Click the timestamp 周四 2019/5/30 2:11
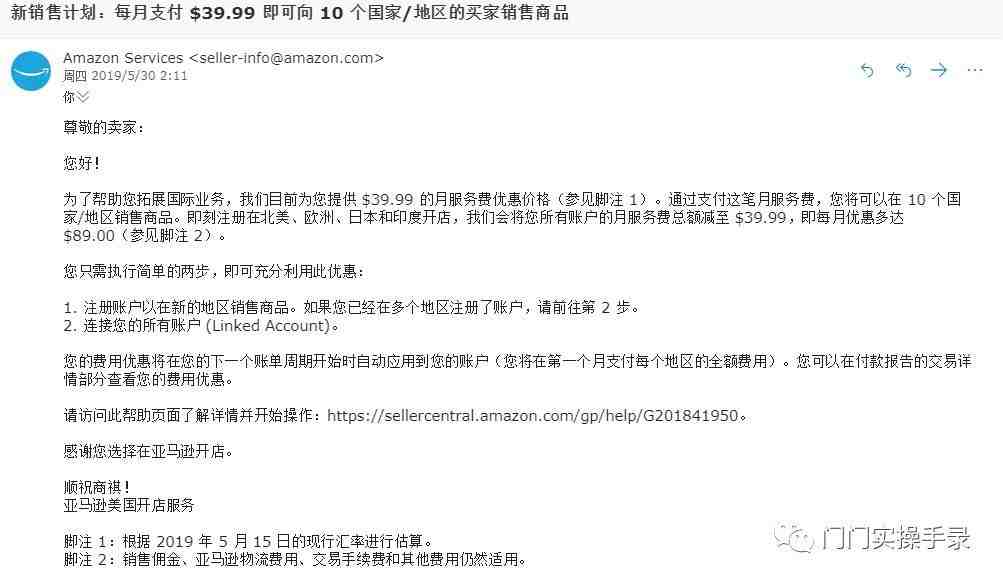 (125, 75)
